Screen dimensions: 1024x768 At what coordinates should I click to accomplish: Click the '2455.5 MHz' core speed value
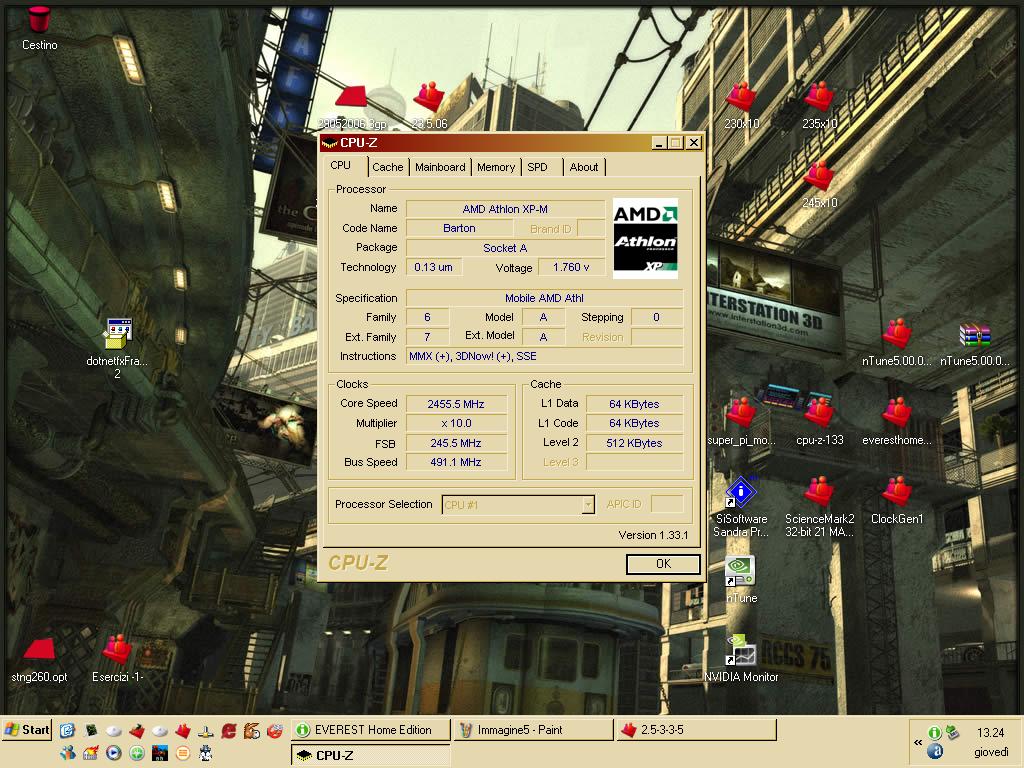(x=456, y=404)
